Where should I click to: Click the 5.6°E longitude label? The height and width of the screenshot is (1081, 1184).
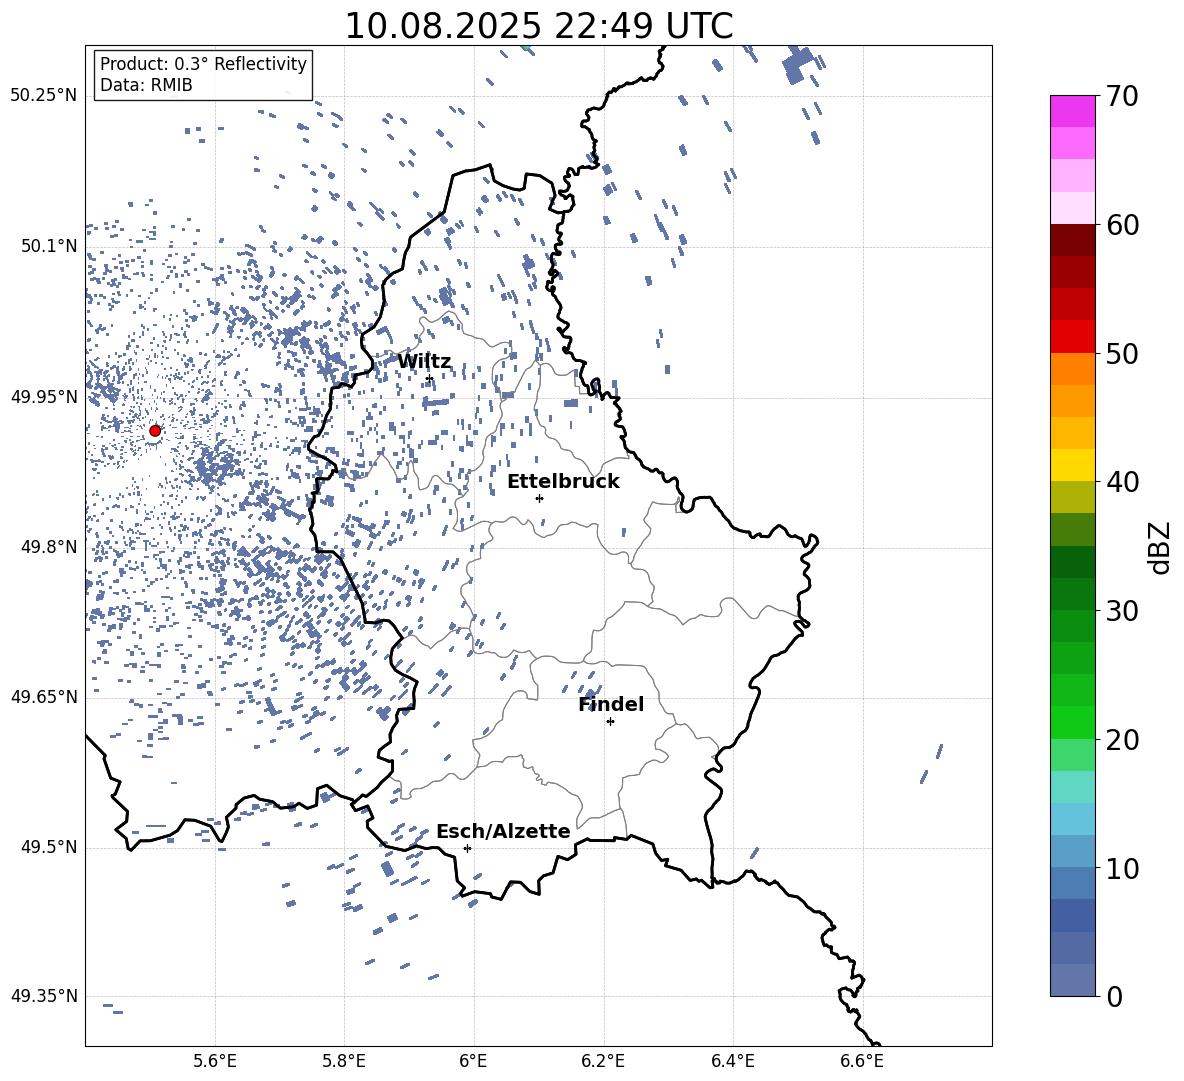pyautogui.click(x=215, y=1061)
